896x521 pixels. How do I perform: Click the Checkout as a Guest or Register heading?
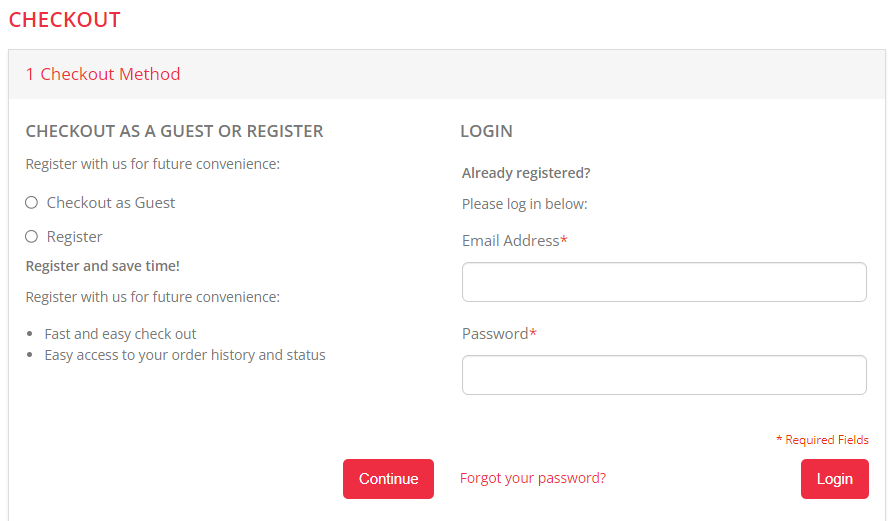click(174, 131)
